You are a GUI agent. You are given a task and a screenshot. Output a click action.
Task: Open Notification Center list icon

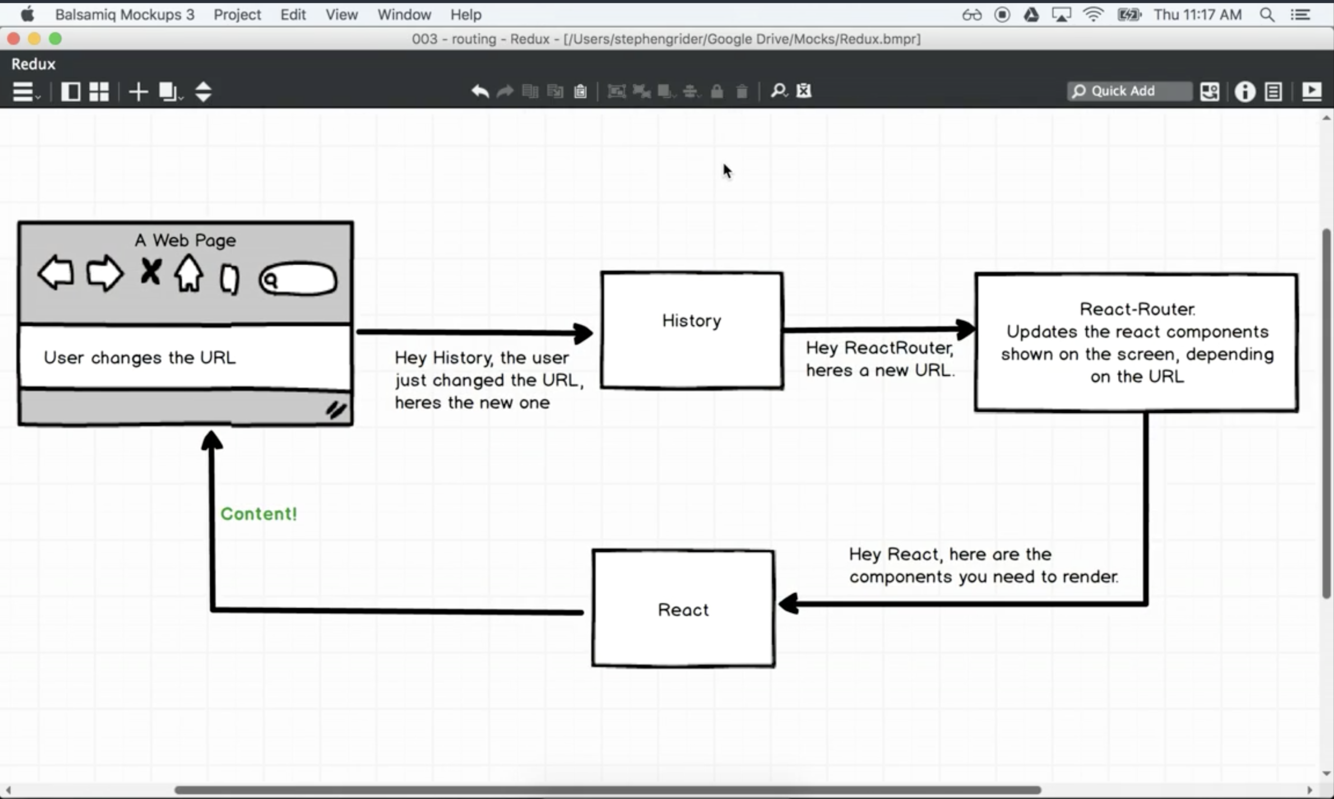coord(1300,14)
